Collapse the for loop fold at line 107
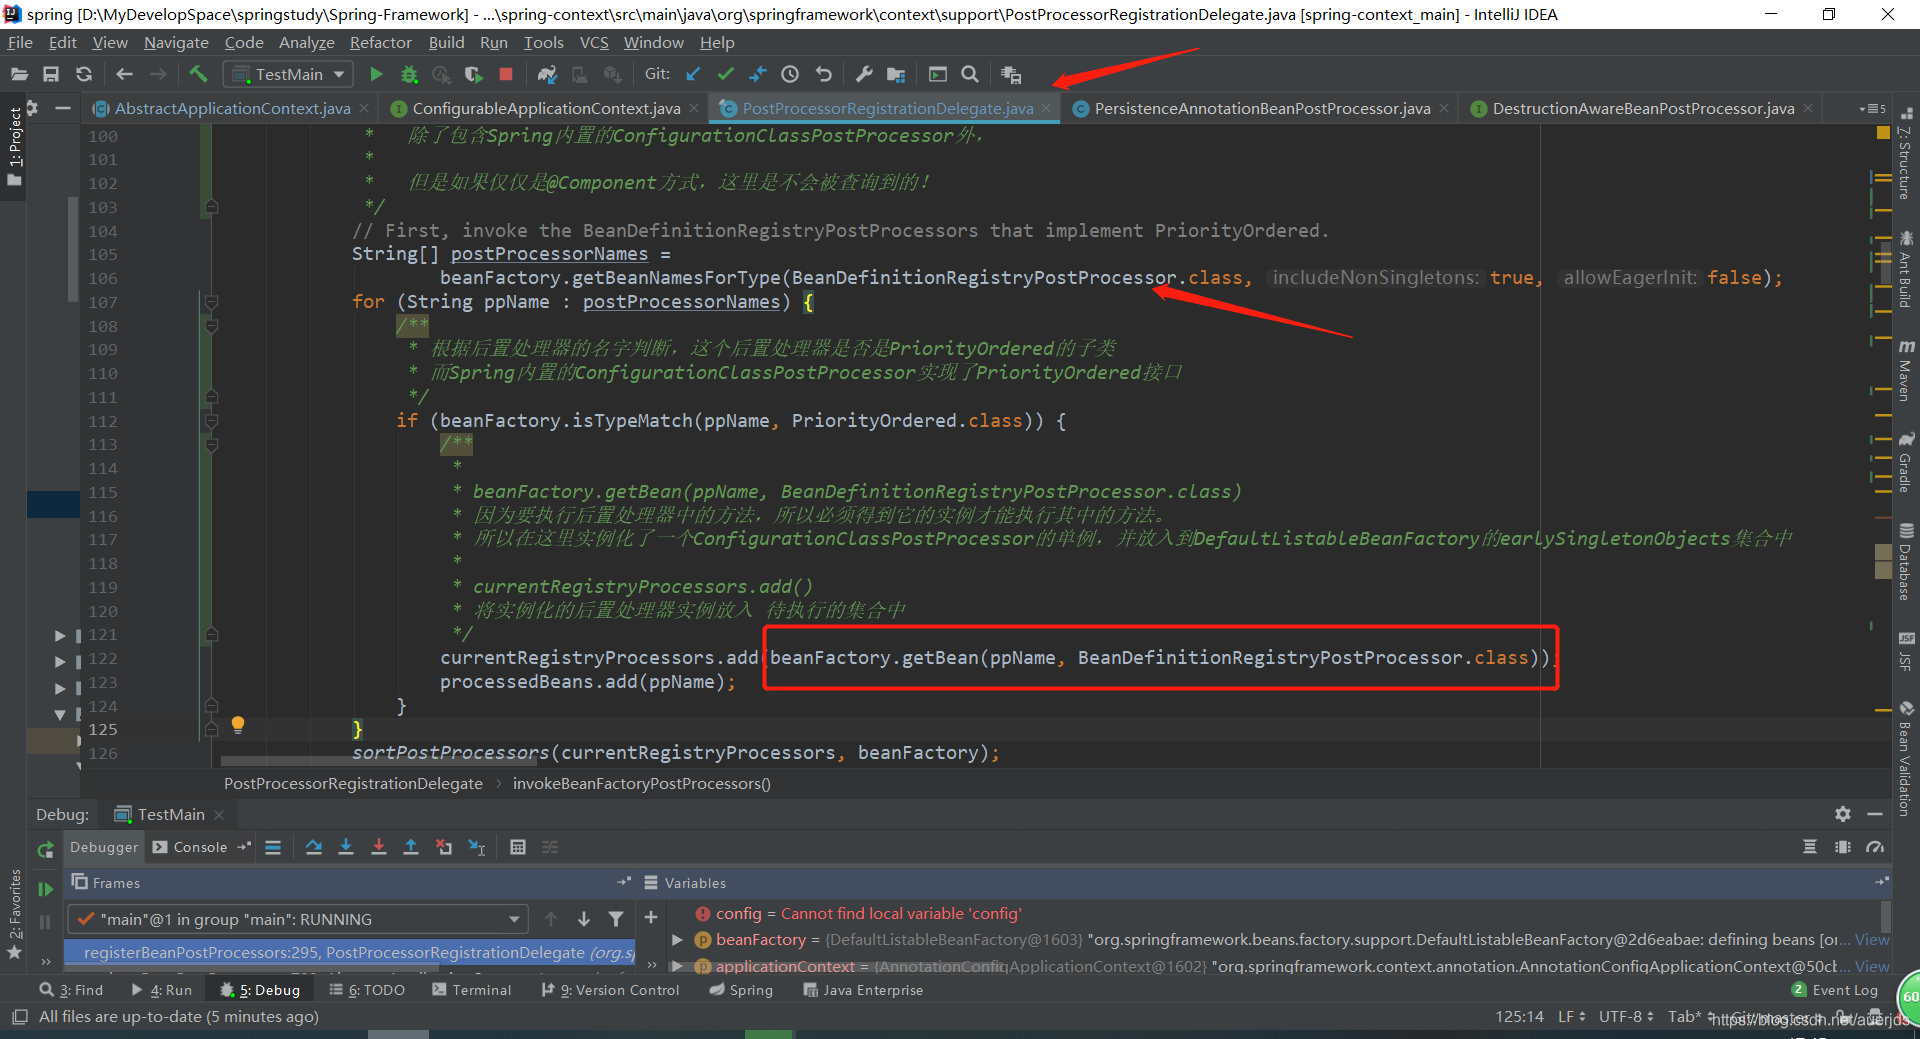 [211, 302]
